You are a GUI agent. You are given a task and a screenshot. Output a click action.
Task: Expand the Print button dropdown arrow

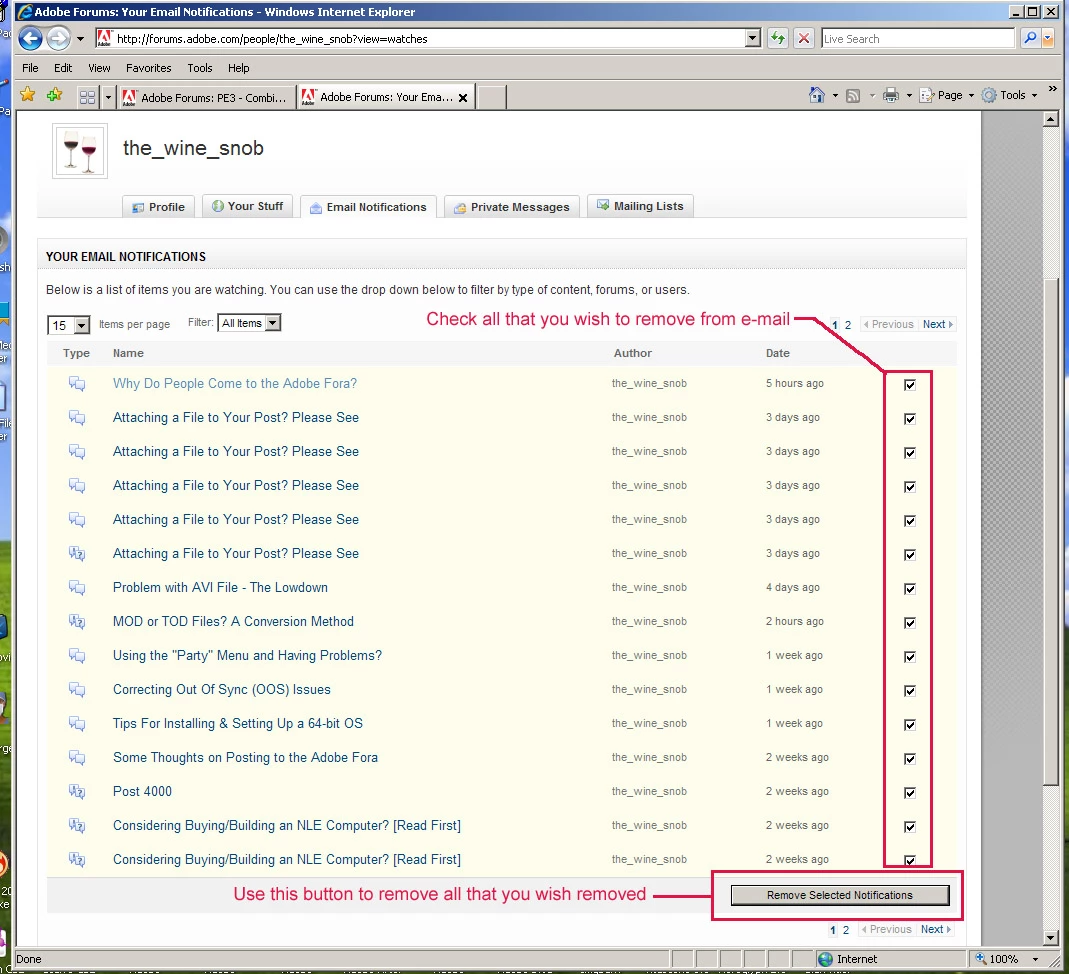[909, 96]
